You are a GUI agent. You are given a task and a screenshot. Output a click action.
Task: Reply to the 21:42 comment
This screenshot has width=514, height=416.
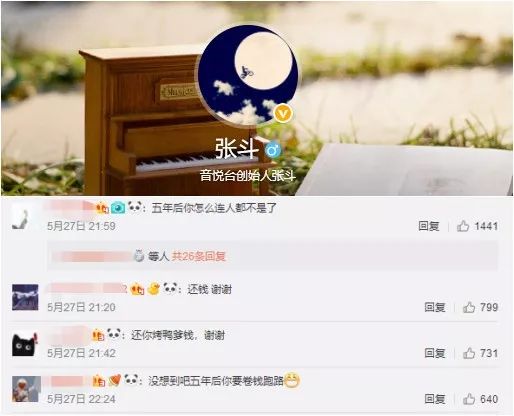(435, 353)
